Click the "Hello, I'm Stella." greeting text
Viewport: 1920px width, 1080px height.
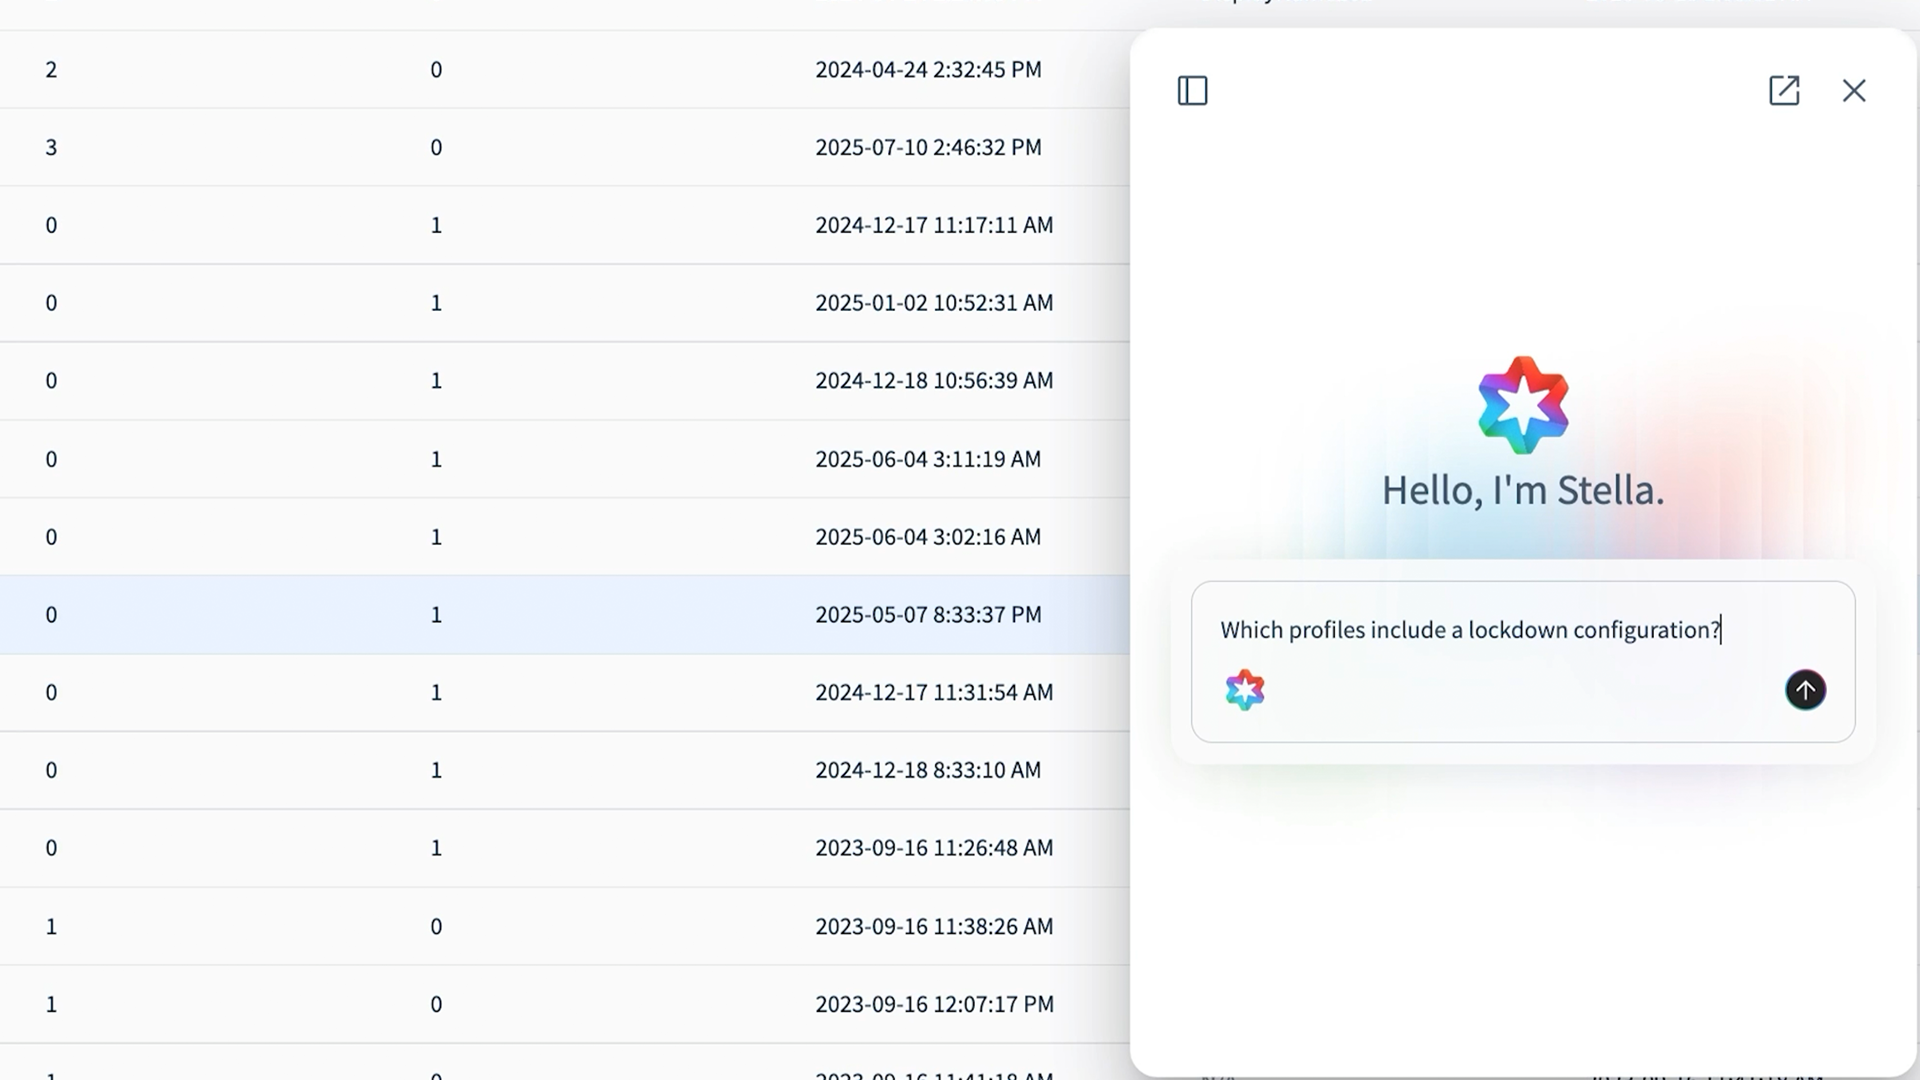tap(1522, 491)
